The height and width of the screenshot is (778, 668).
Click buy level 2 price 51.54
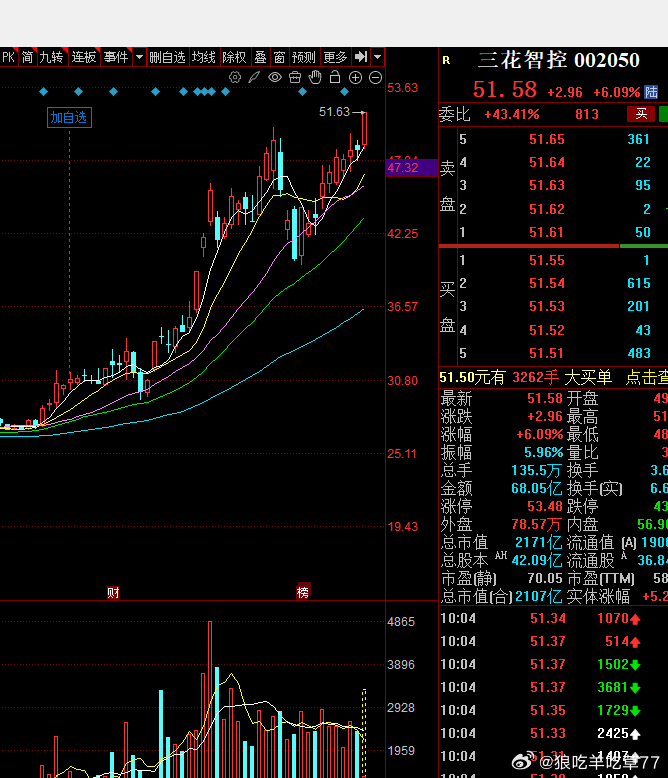pos(547,283)
